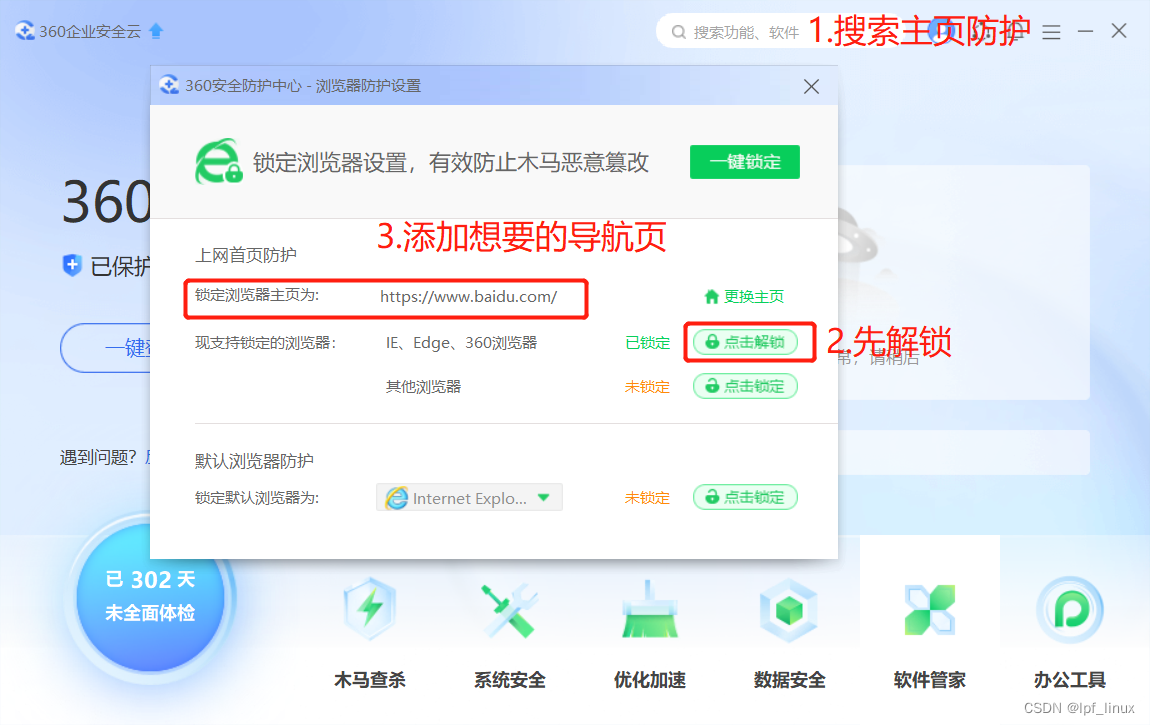Image resolution: width=1150 pixels, height=725 pixels.
Task: Click the blue upgrade arrow icon
Action: click(x=156, y=31)
